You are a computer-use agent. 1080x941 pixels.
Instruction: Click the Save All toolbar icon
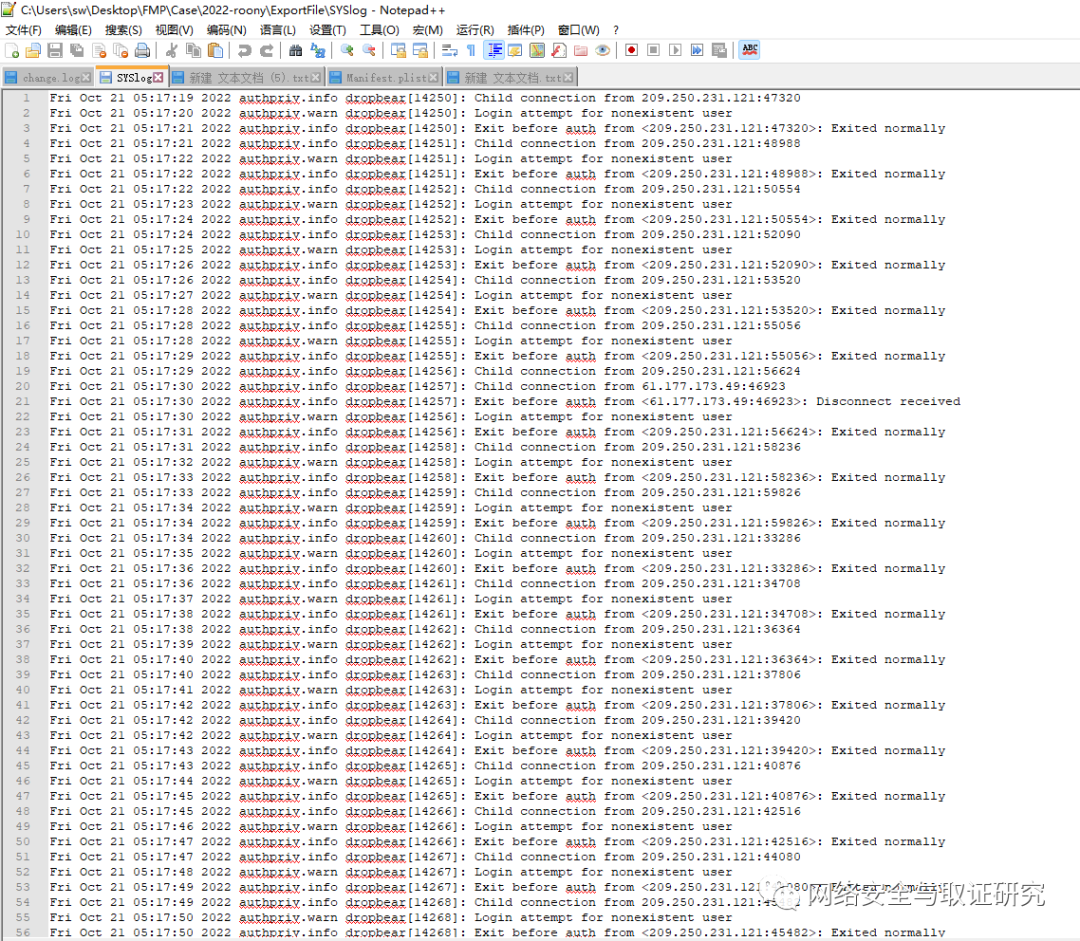77,50
